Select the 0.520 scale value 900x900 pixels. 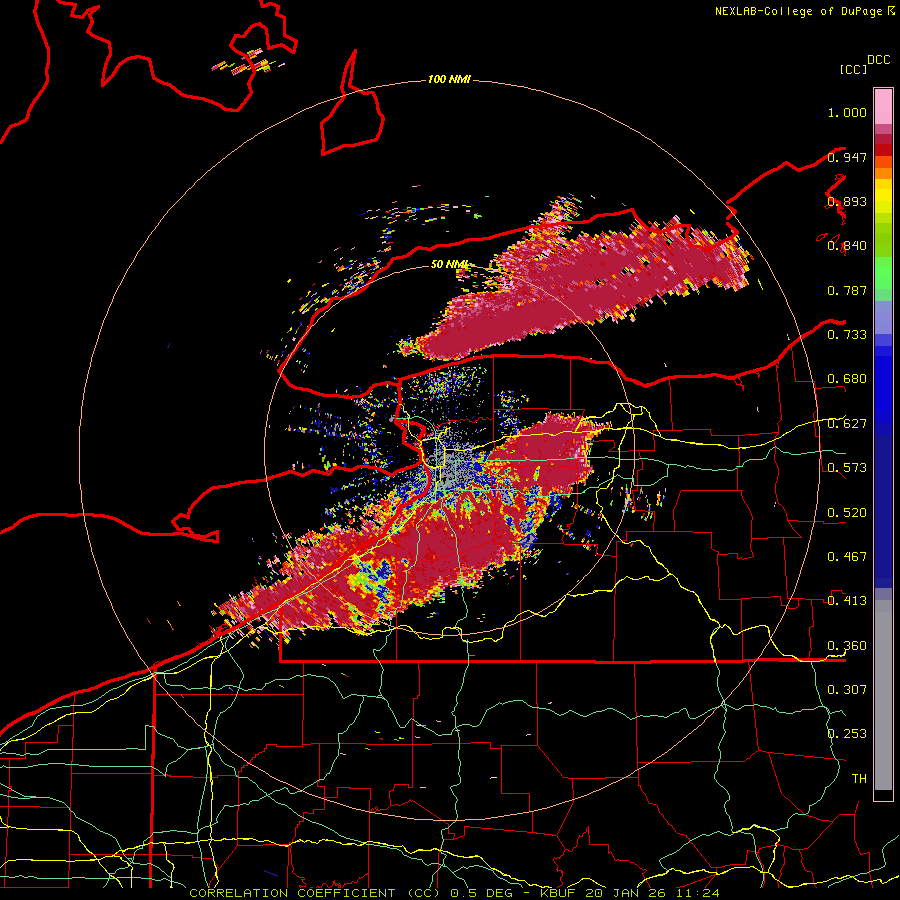(847, 513)
